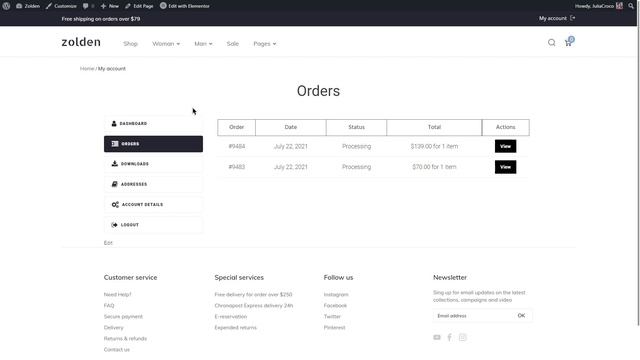The height and width of the screenshot is (360, 640).
Task: Open the Shop navigation link
Action: (x=131, y=44)
